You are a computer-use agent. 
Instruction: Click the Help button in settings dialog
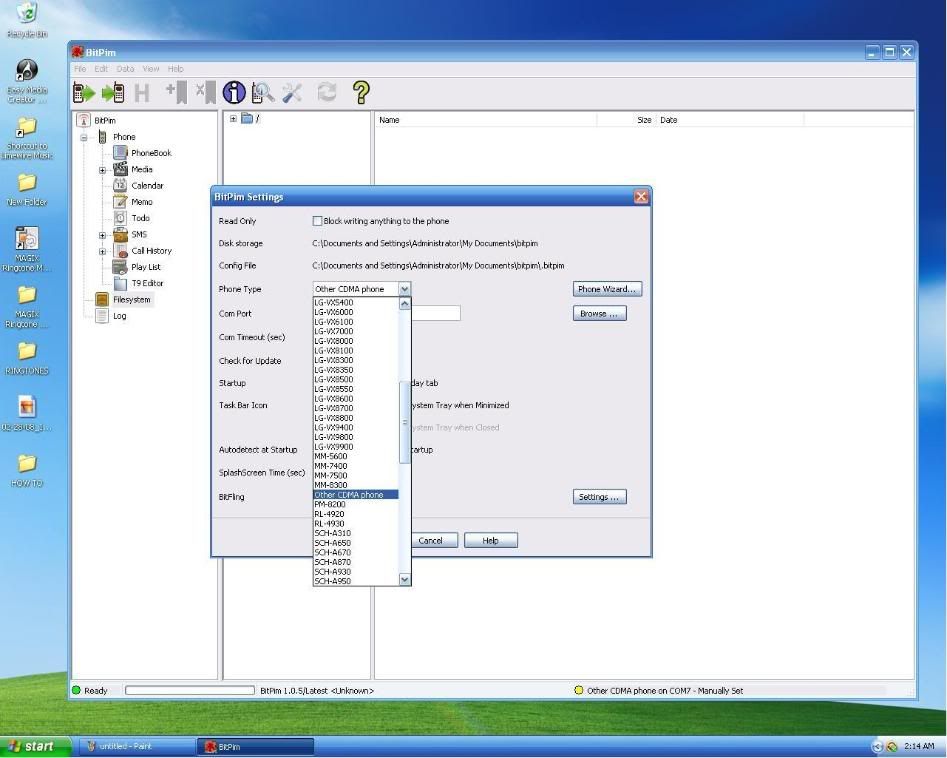490,541
